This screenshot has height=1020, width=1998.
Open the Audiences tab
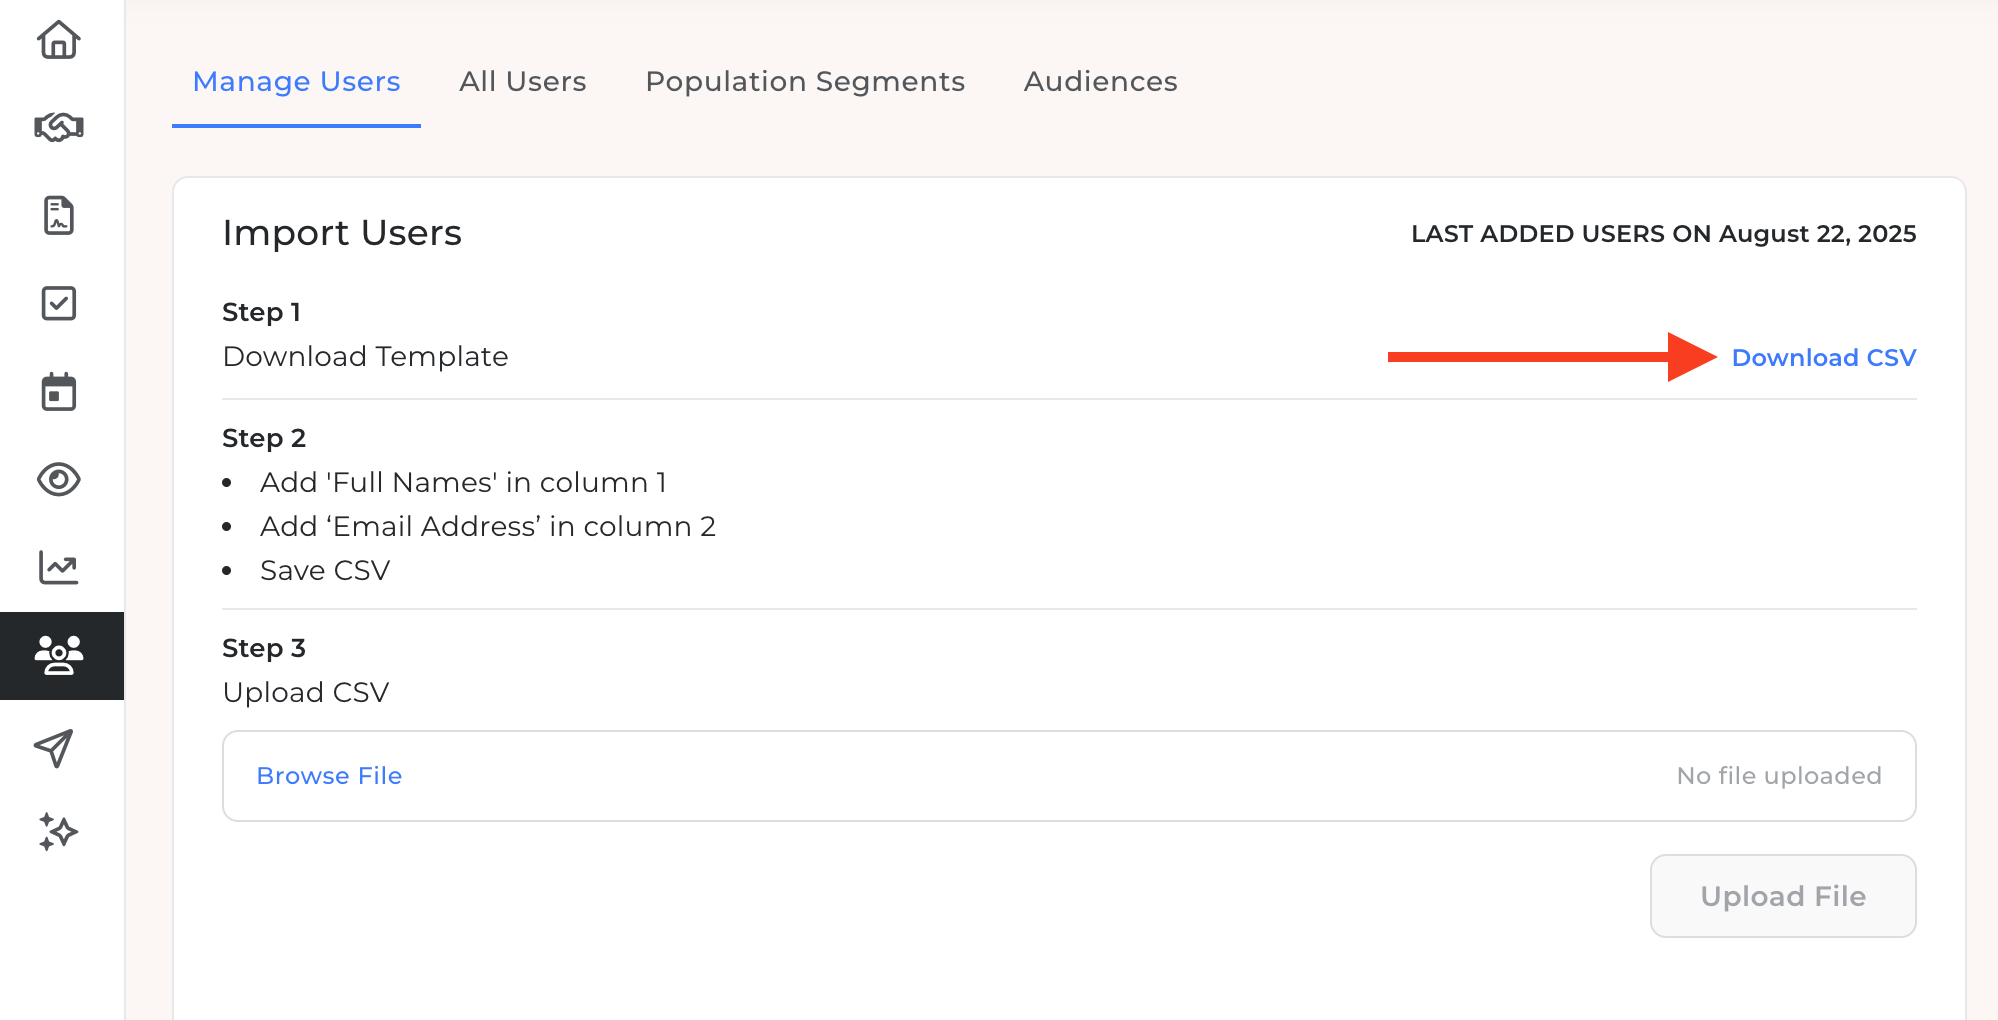point(1100,82)
